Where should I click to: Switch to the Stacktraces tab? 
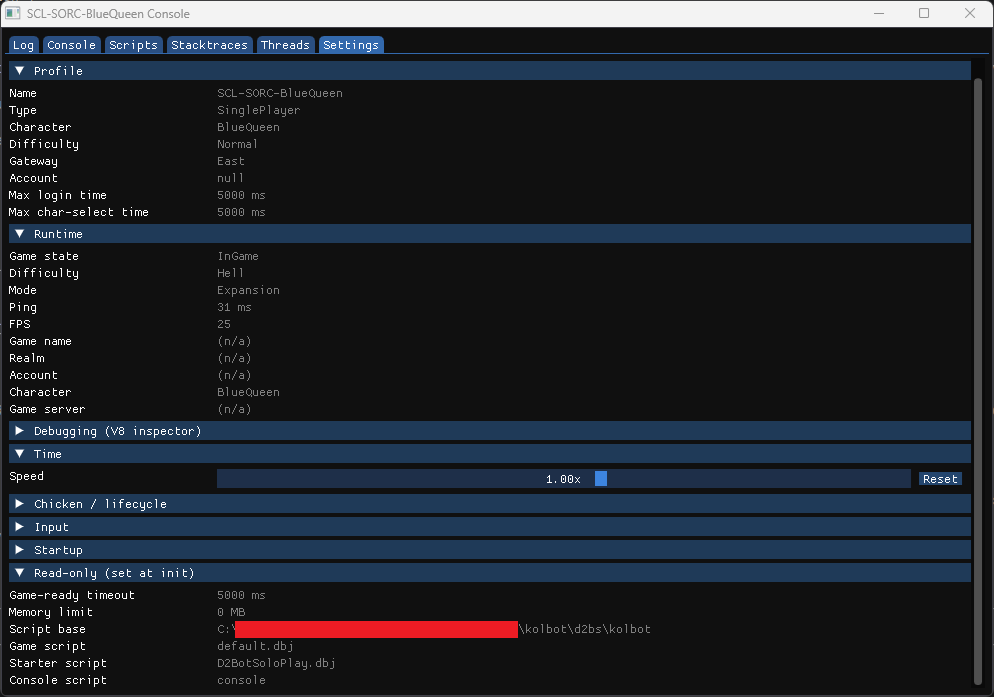coord(209,45)
